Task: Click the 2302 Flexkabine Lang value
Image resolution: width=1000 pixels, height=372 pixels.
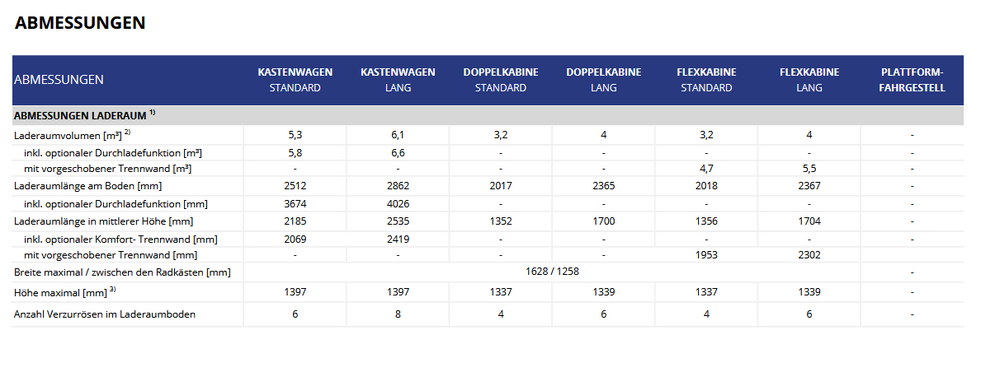Action: coord(809,255)
